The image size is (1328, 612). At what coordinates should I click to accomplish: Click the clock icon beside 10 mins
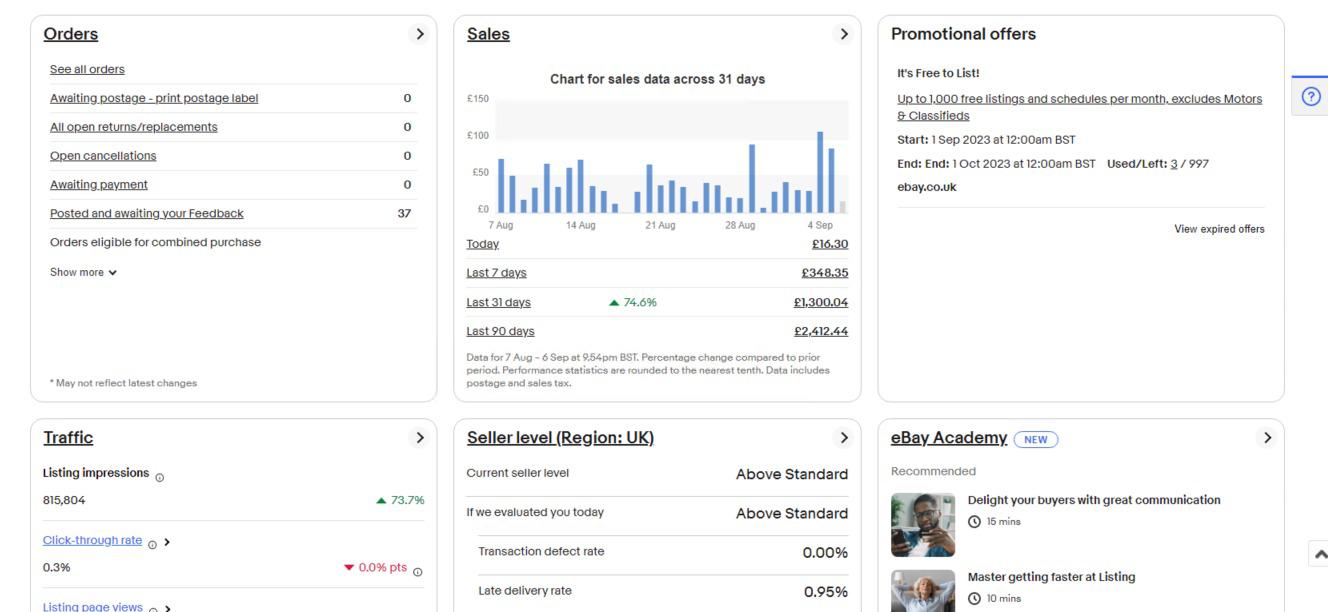tap(973, 599)
